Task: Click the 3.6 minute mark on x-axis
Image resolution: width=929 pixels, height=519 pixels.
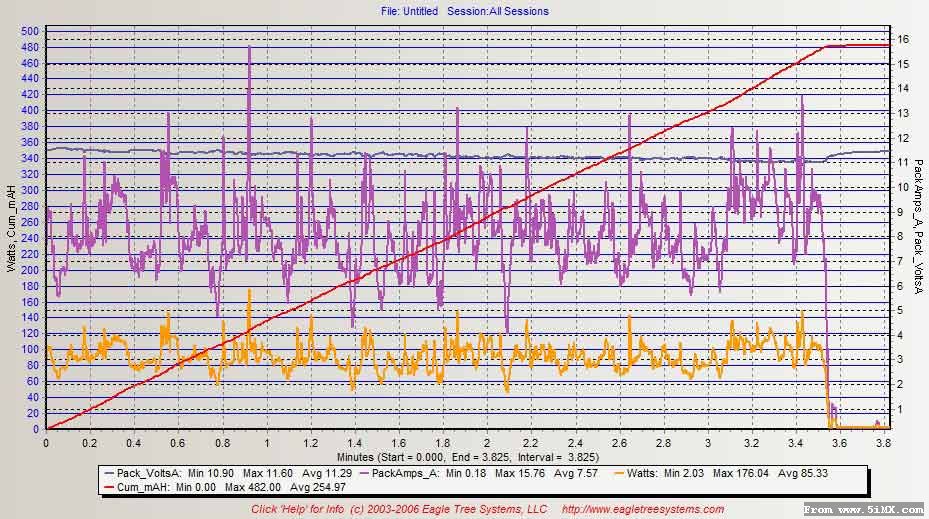Action: point(839,442)
